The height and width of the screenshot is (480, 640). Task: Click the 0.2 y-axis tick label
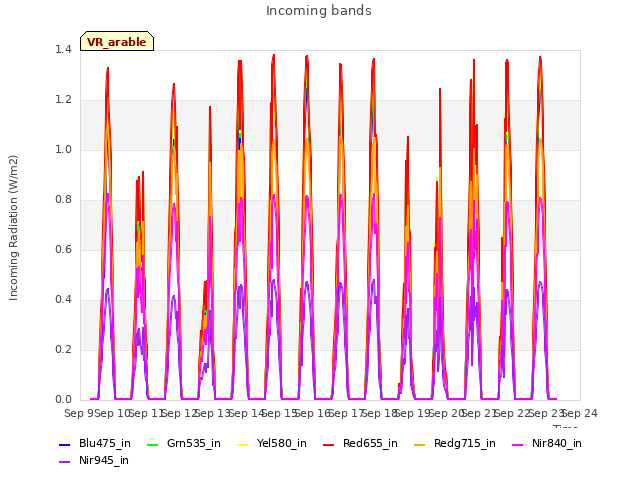[63, 349]
